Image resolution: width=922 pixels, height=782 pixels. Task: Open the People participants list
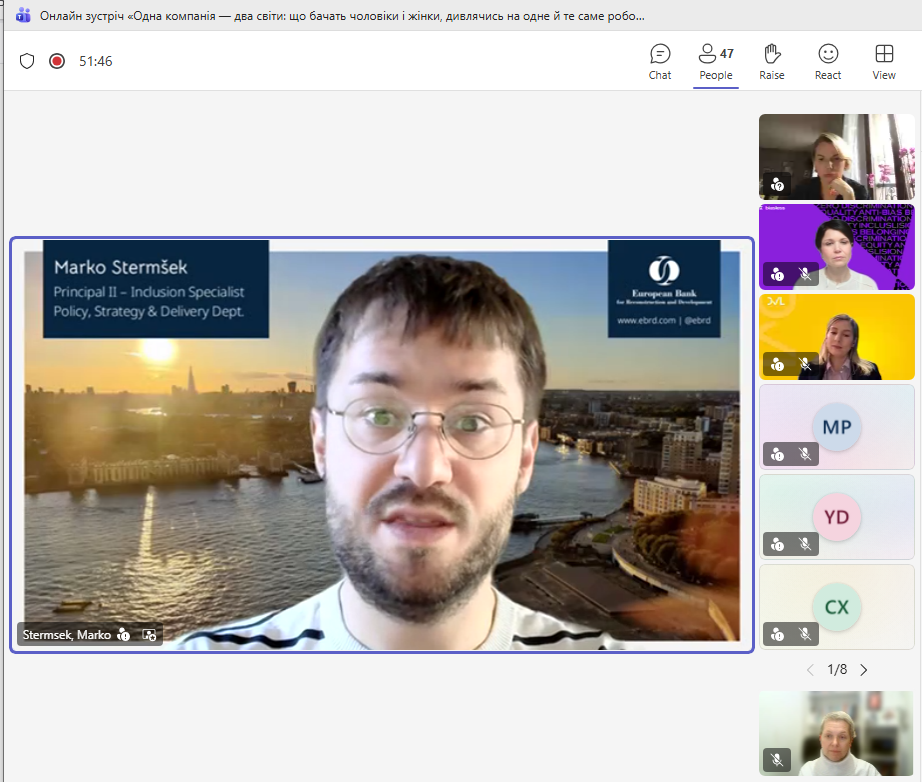point(715,62)
